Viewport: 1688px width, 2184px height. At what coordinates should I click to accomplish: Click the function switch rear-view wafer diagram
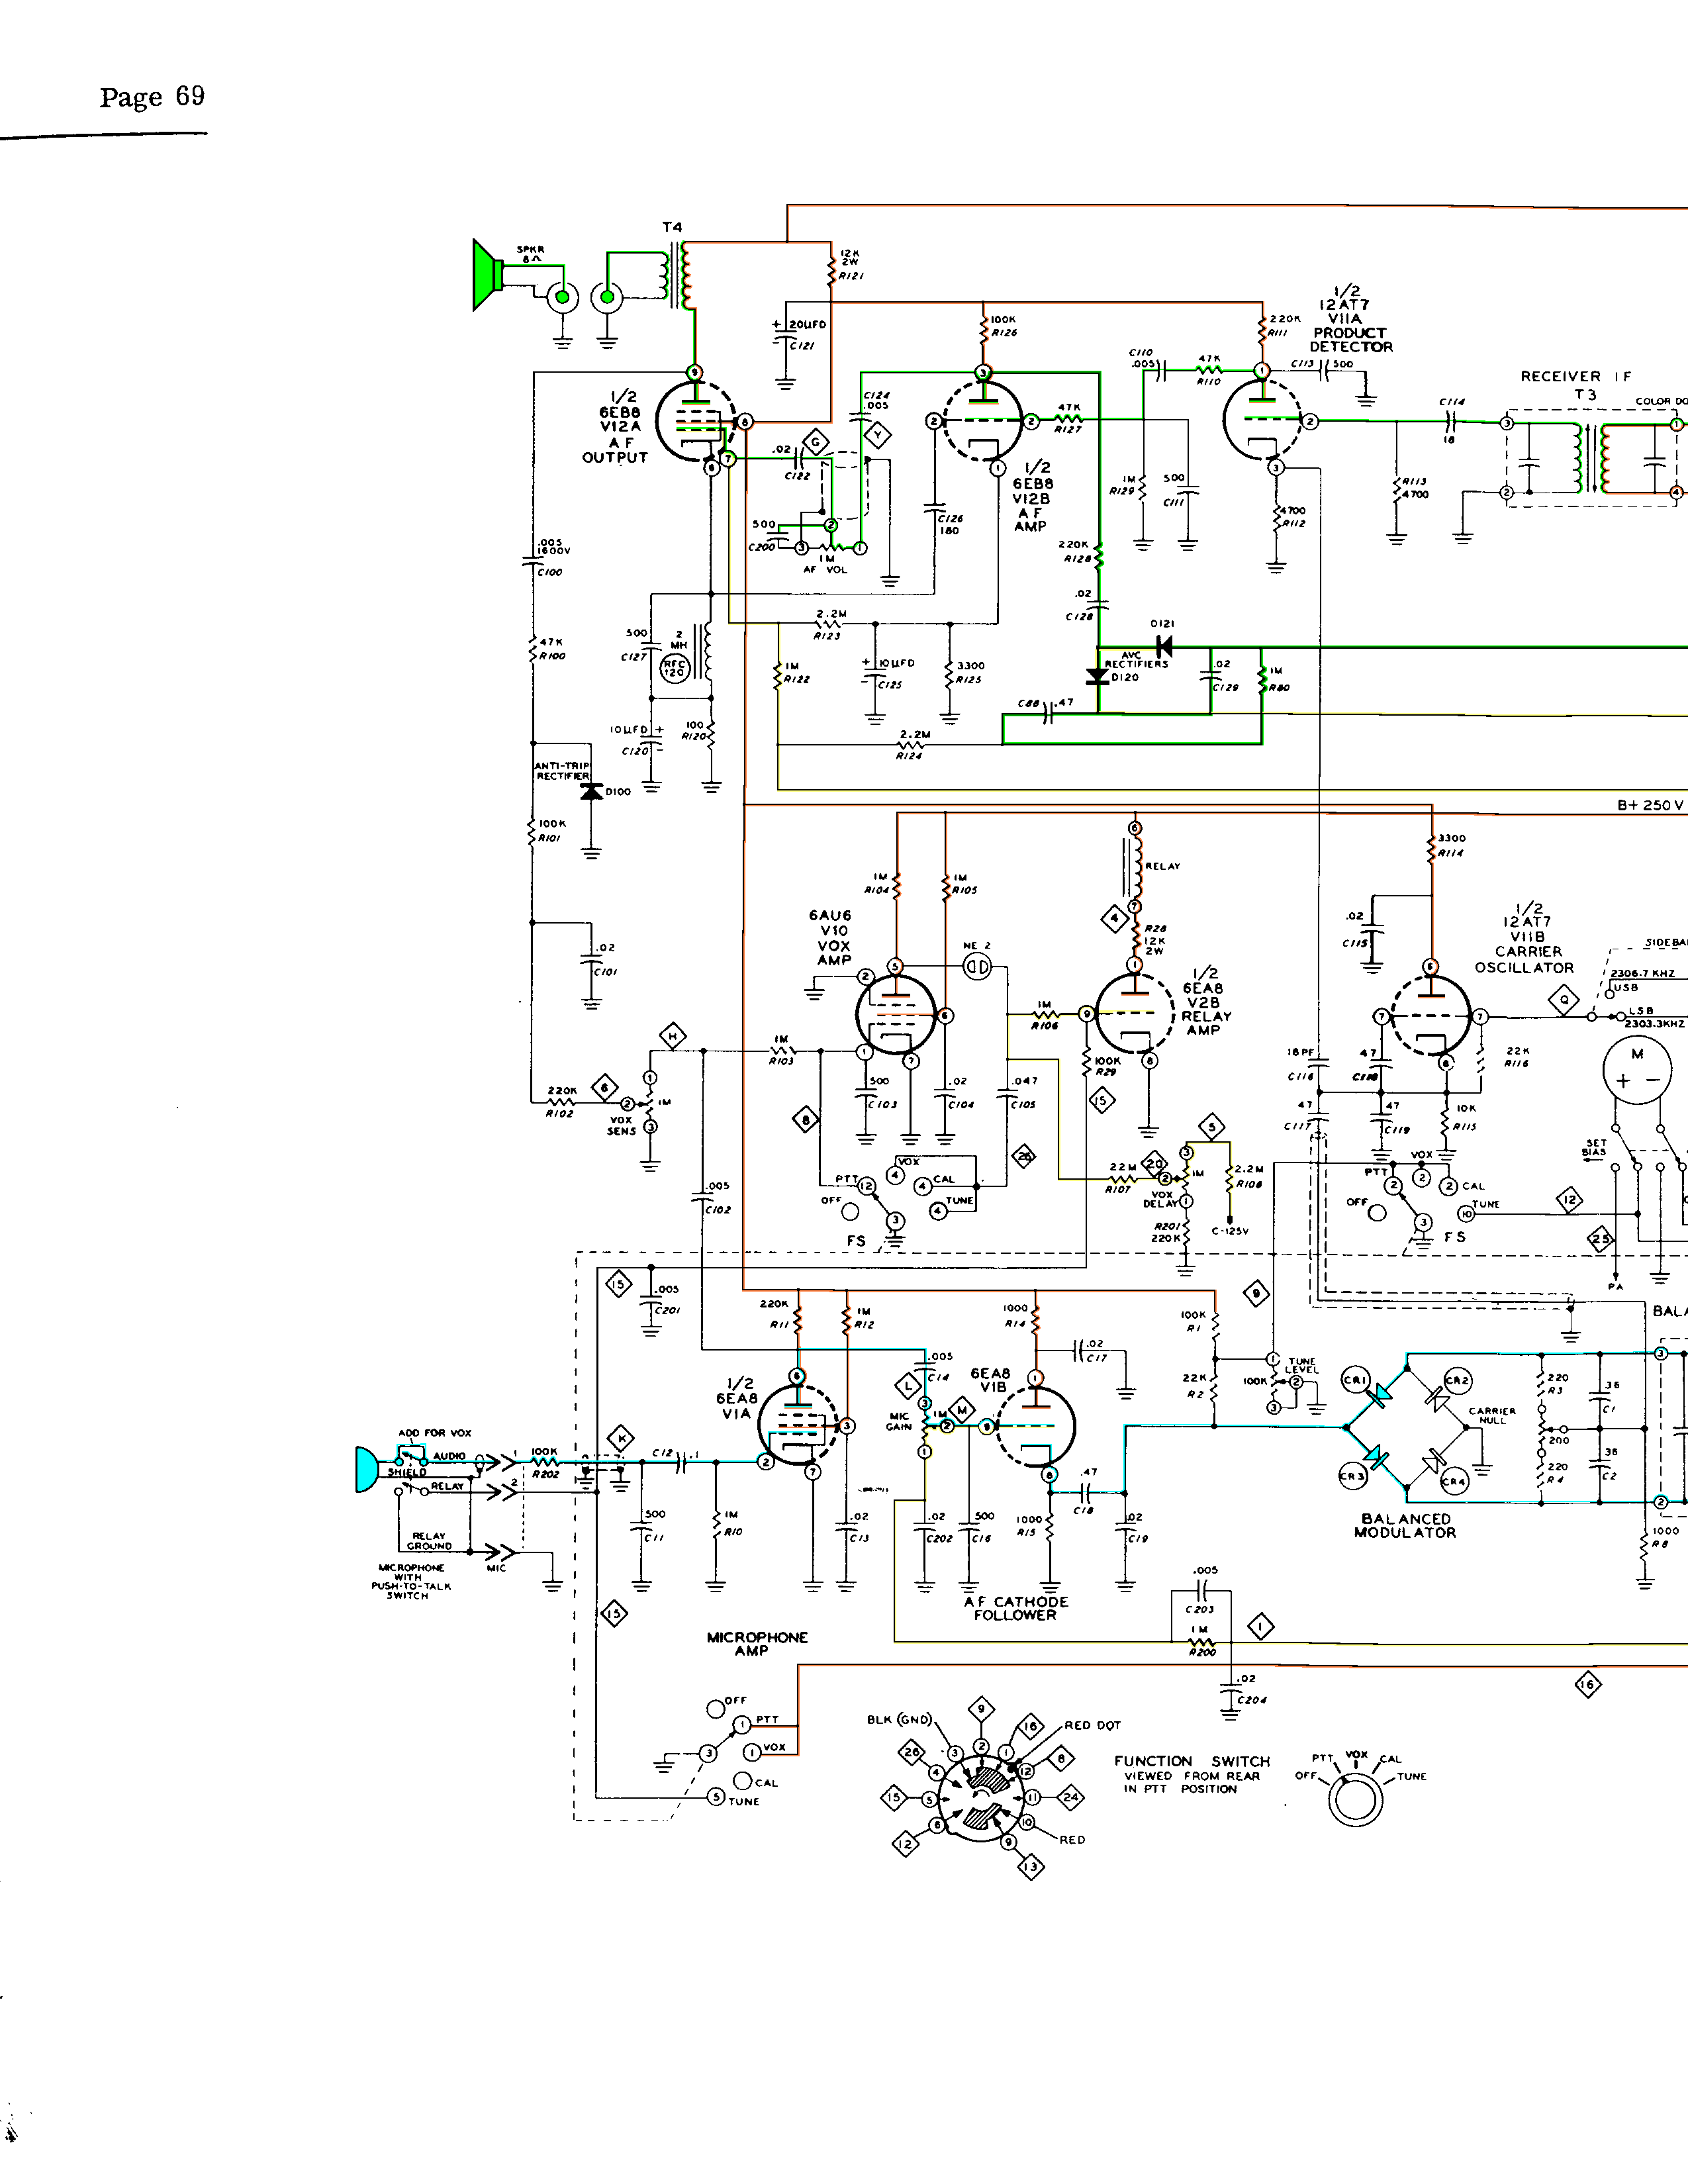pyautogui.click(x=981, y=1798)
